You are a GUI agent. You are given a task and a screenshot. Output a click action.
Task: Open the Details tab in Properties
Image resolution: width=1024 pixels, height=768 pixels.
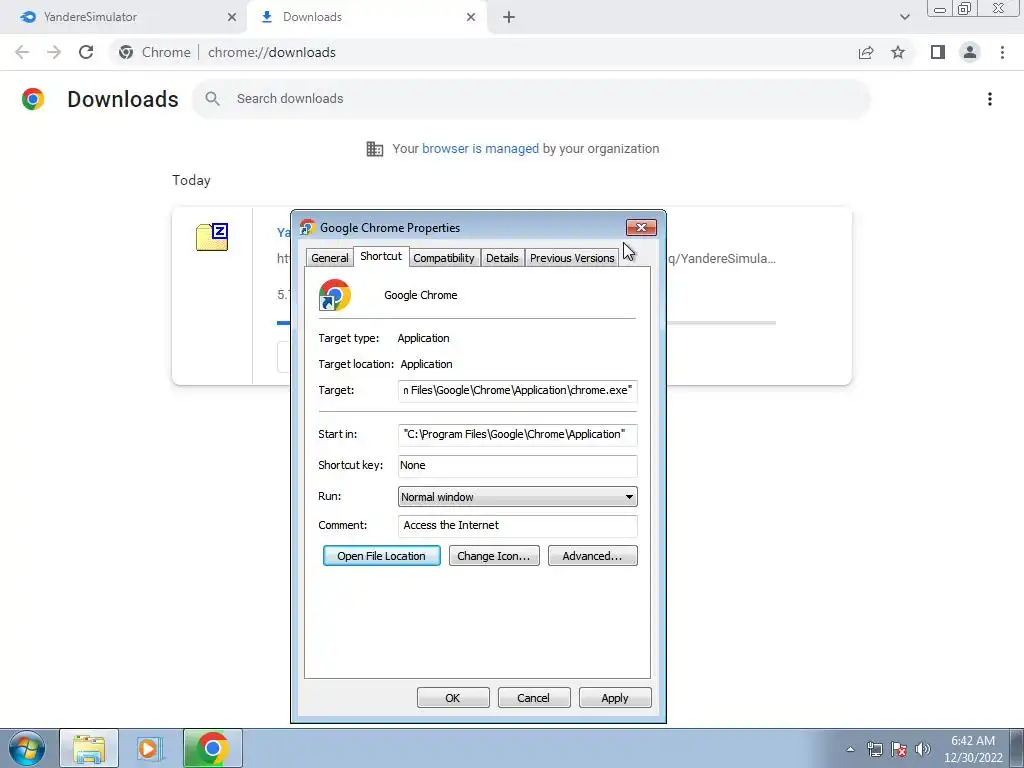[502, 258]
